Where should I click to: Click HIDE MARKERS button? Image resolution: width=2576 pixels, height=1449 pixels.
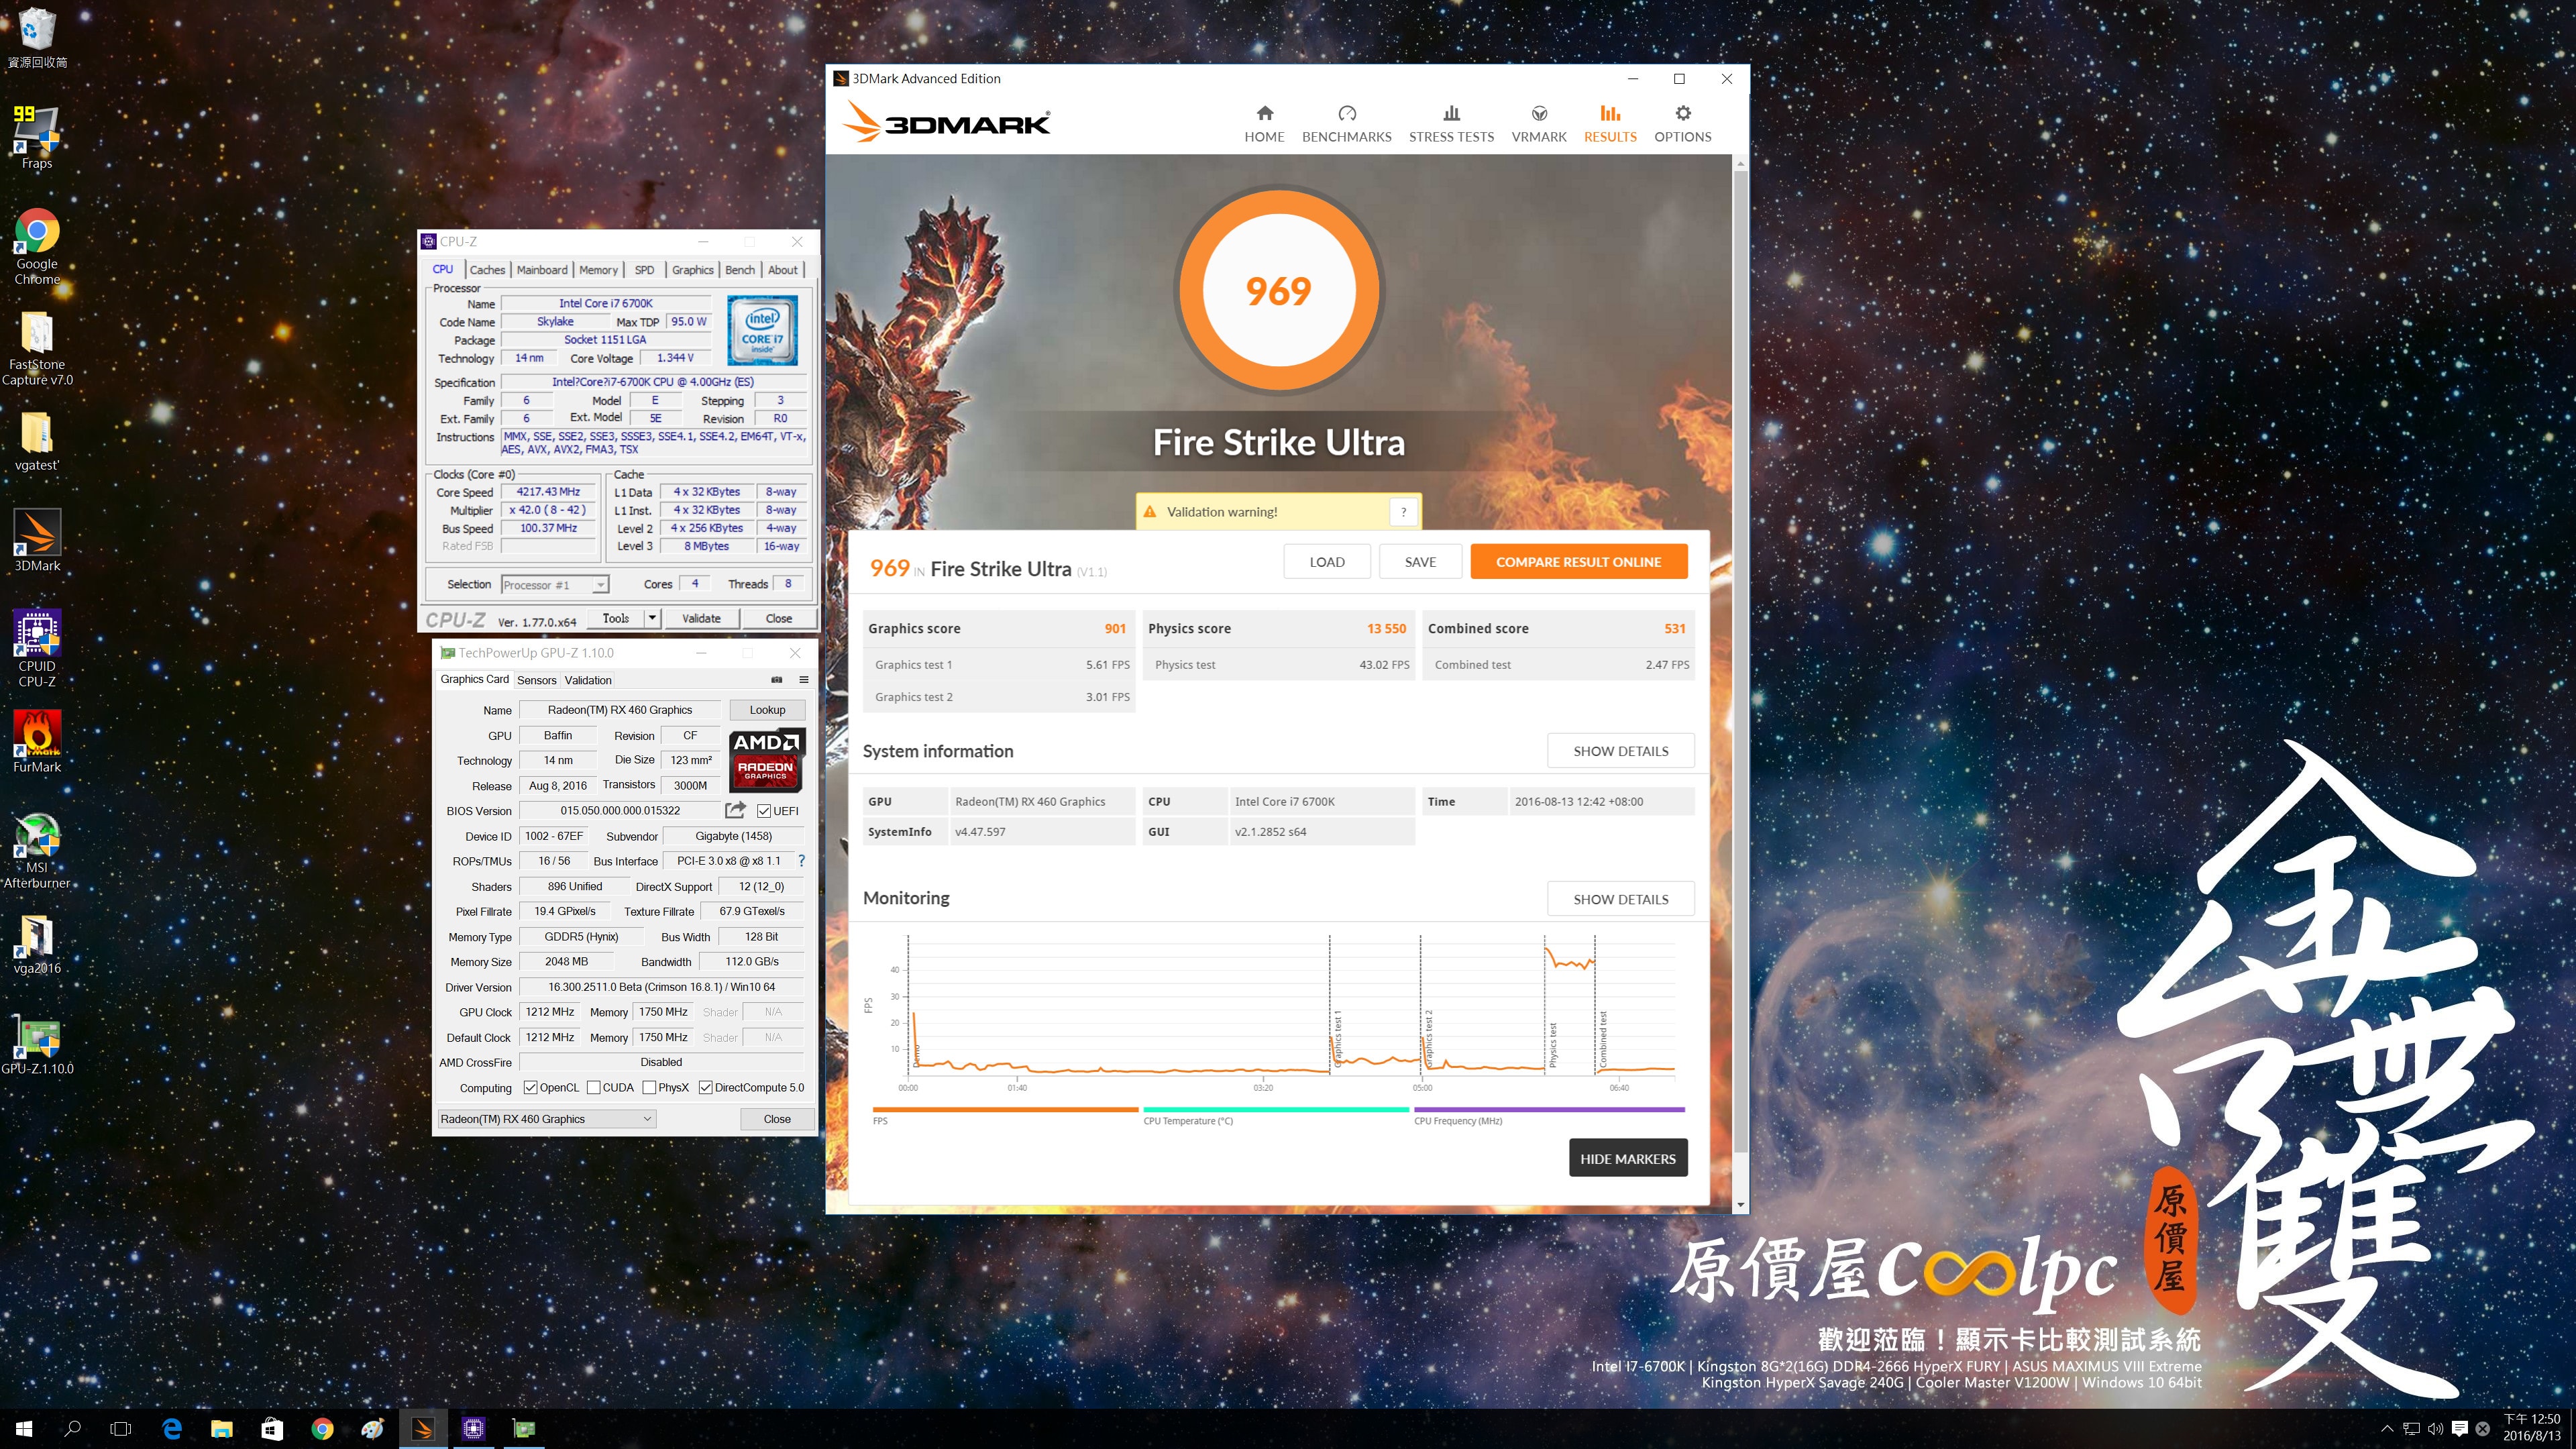point(1627,1159)
